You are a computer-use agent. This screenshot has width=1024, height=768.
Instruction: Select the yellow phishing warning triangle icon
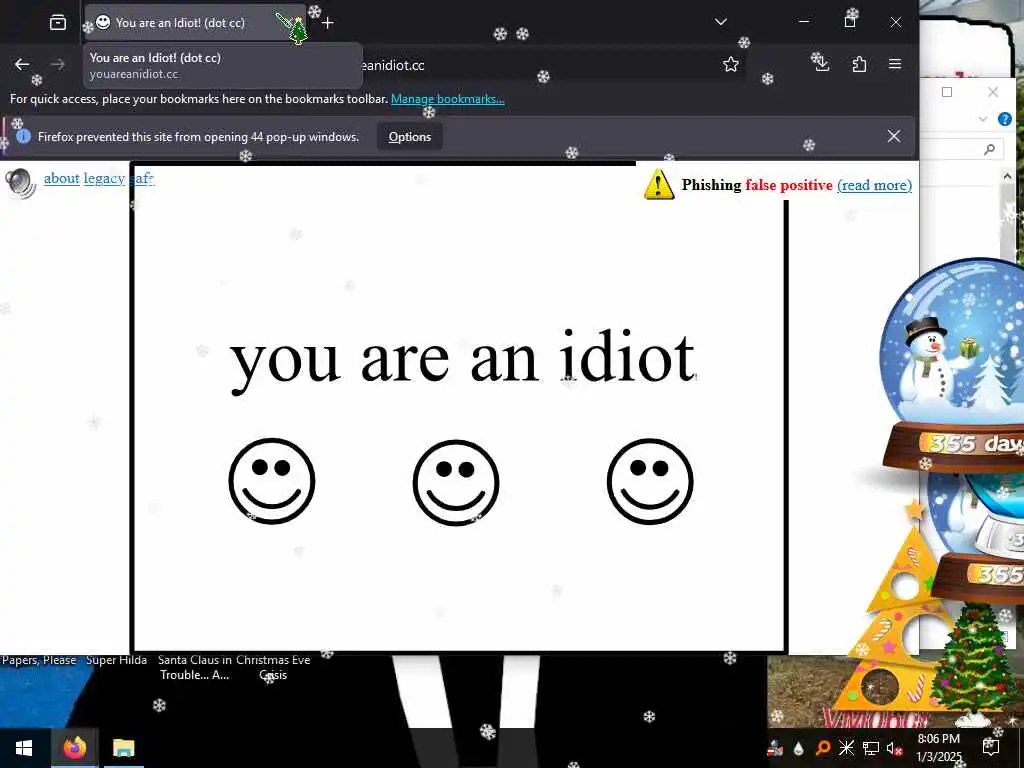click(x=659, y=184)
